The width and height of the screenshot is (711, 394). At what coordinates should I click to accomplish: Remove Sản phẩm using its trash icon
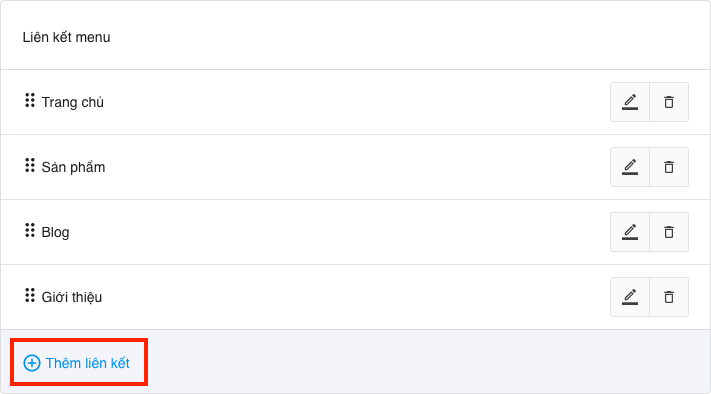click(669, 167)
